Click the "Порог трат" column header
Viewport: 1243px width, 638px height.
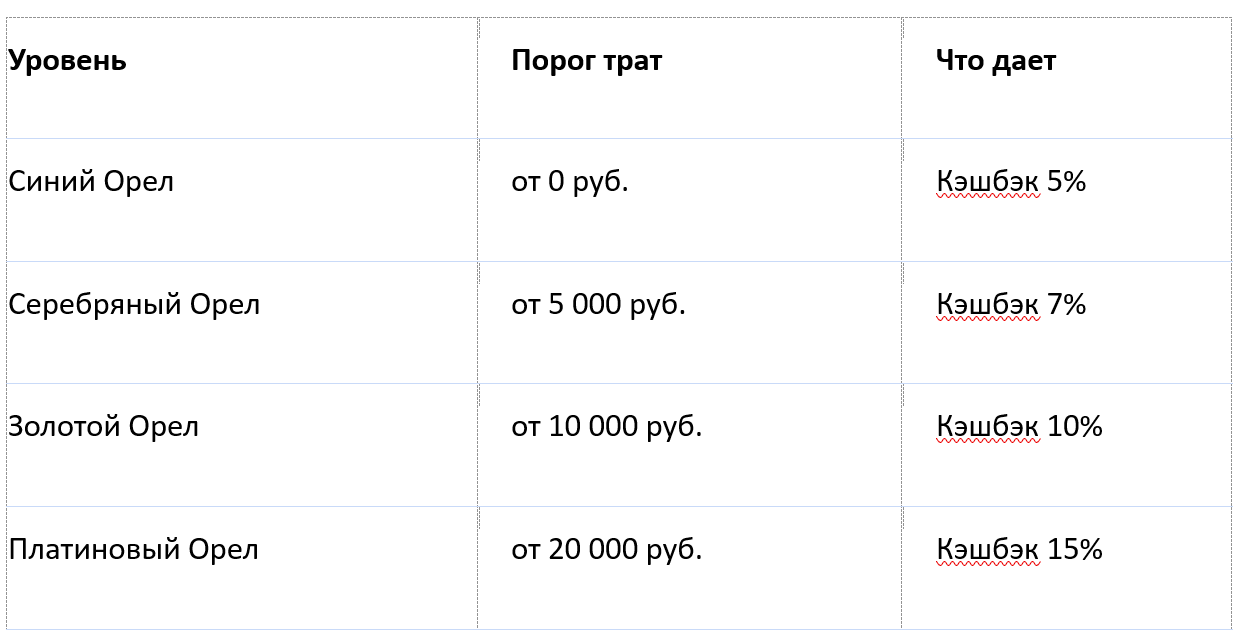coord(586,61)
